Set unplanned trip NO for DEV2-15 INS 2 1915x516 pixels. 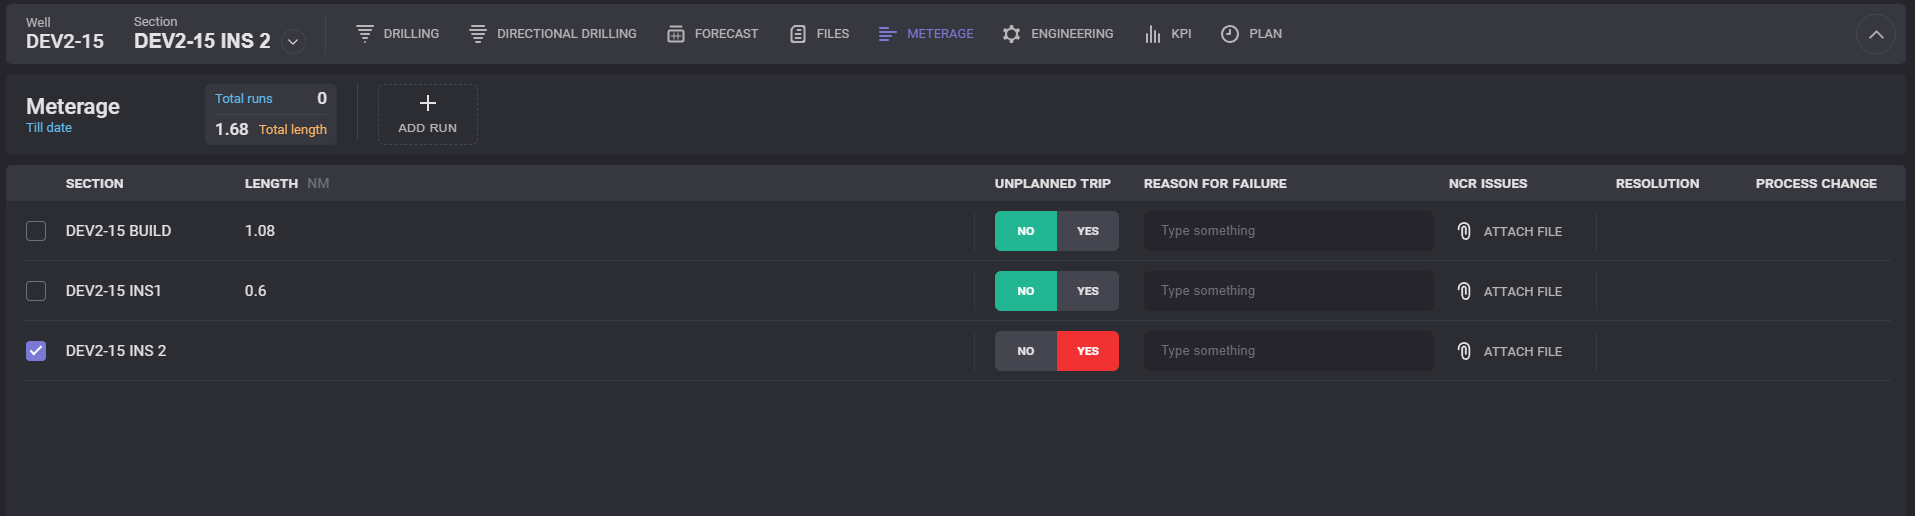(x=1026, y=351)
